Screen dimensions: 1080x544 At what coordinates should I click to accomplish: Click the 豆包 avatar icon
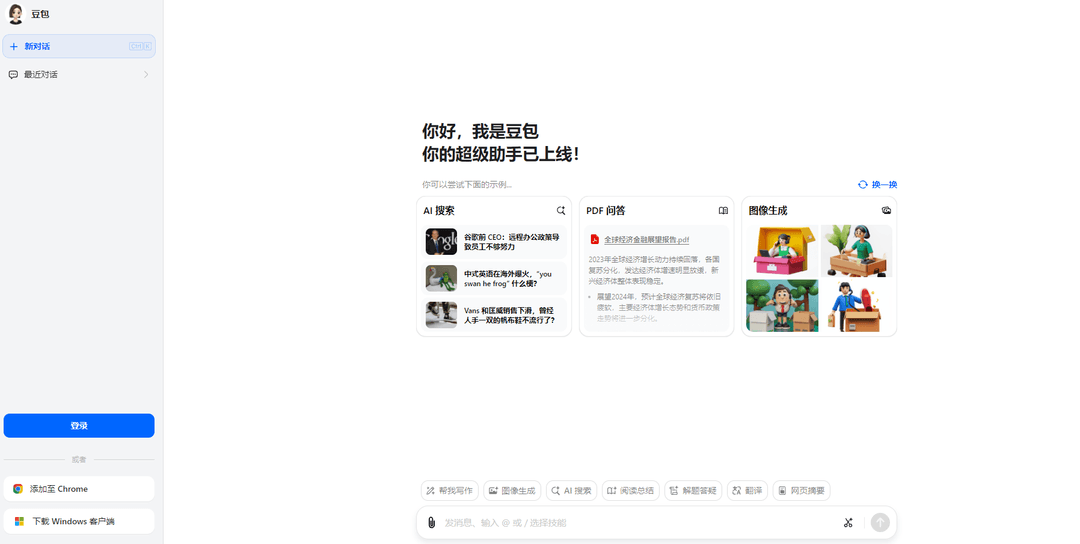(15, 14)
